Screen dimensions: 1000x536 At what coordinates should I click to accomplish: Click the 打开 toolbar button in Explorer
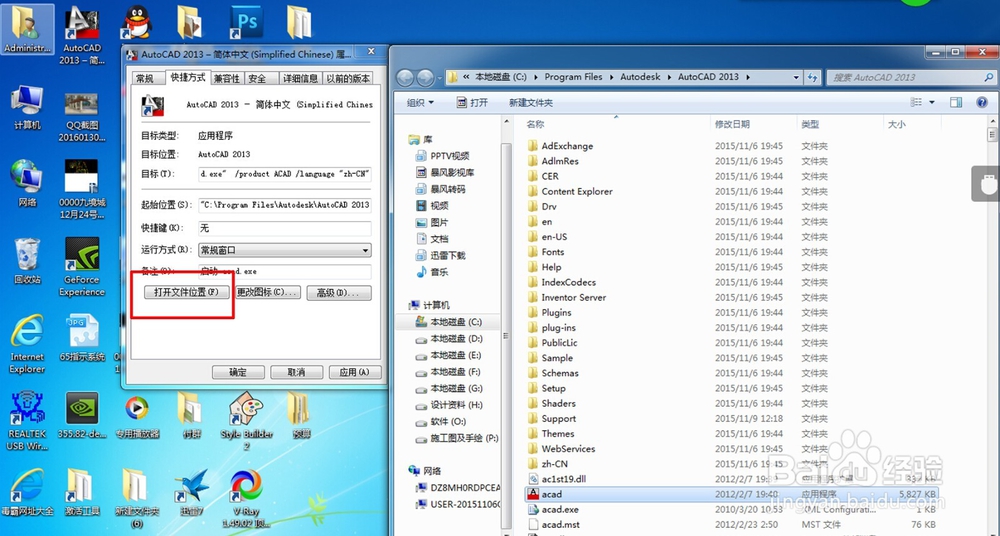[x=473, y=103]
